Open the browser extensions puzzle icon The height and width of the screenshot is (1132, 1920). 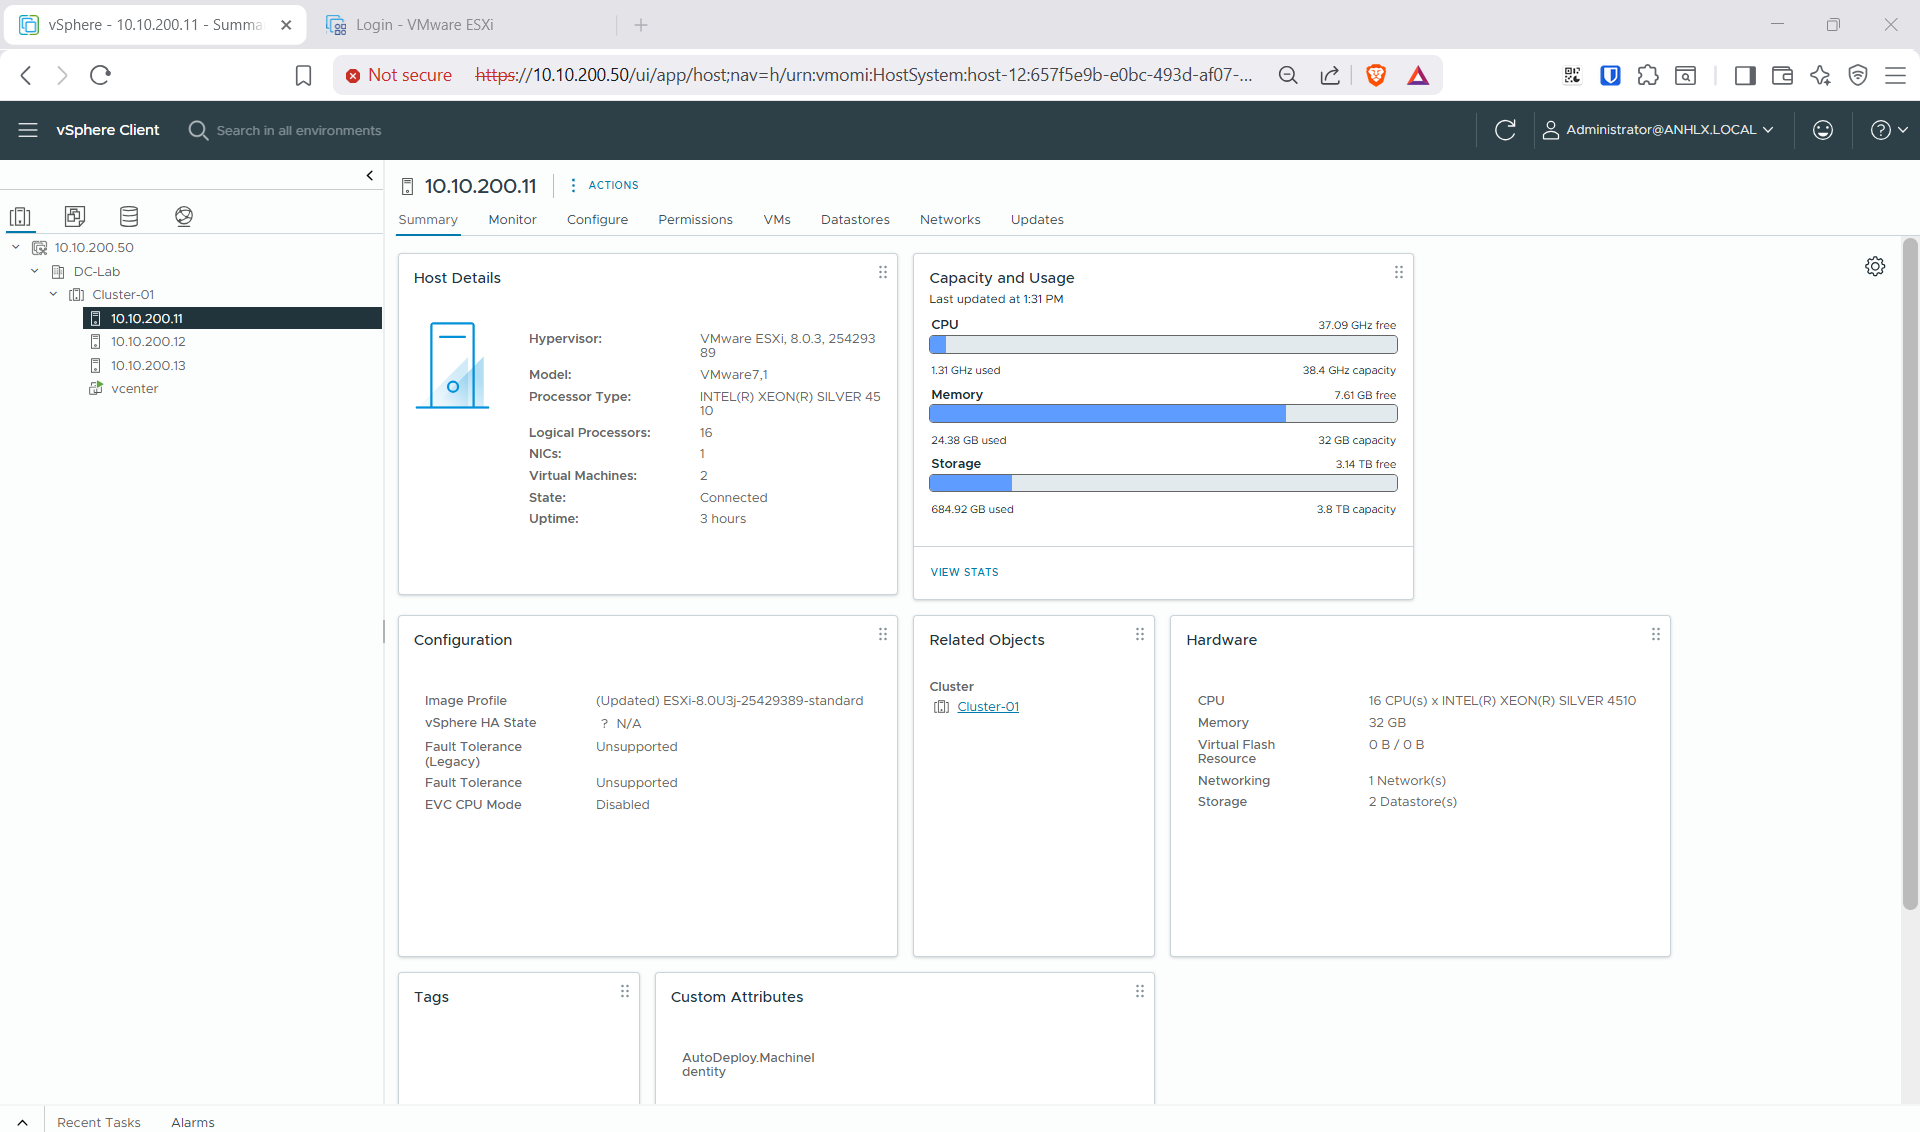coord(1648,75)
